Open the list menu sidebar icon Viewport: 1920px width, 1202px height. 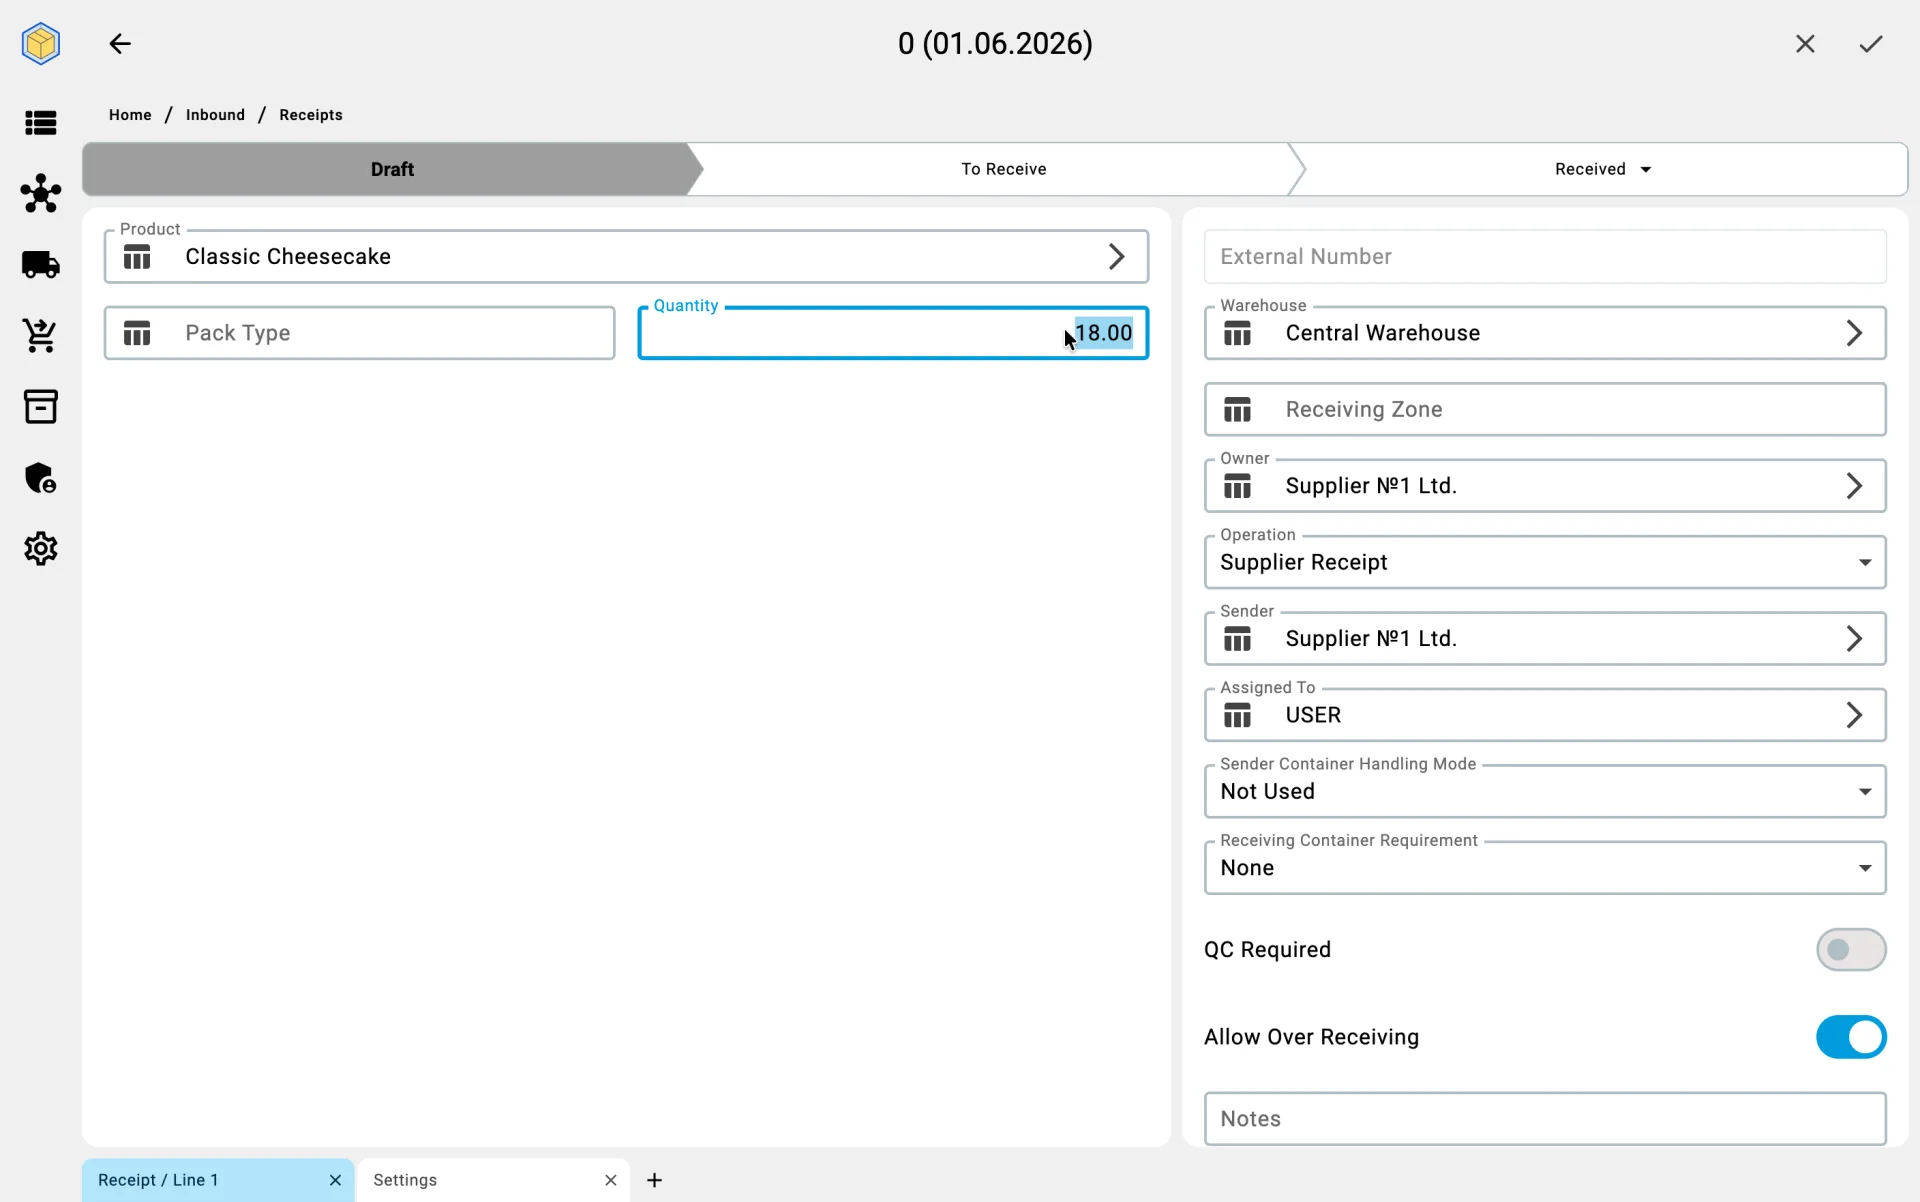pos(41,123)
